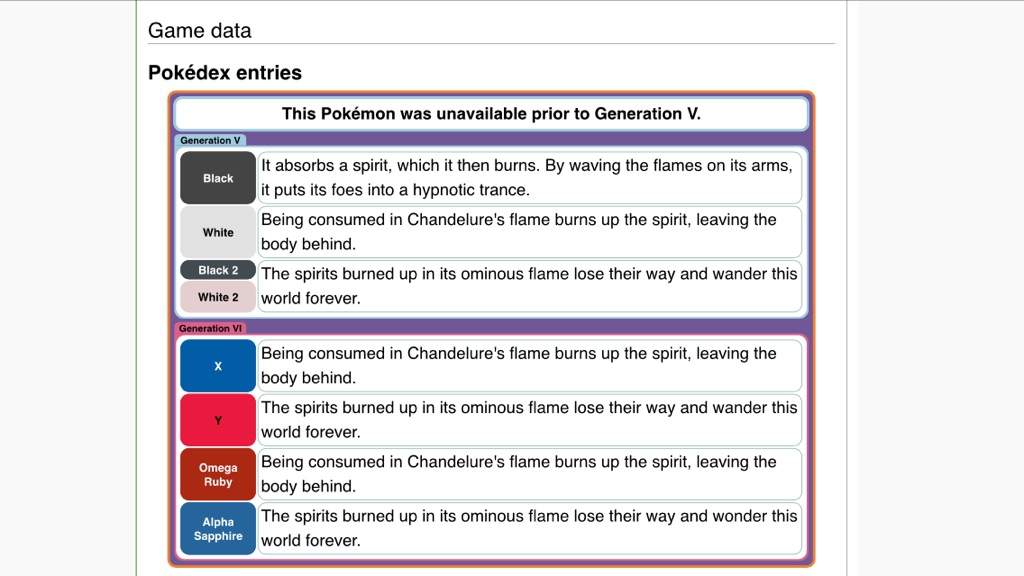Image resolution: width=1024 pixels, height=576 pixels.
Task: Click the Black 2 White 2 entry text
Action: (529, 286)
